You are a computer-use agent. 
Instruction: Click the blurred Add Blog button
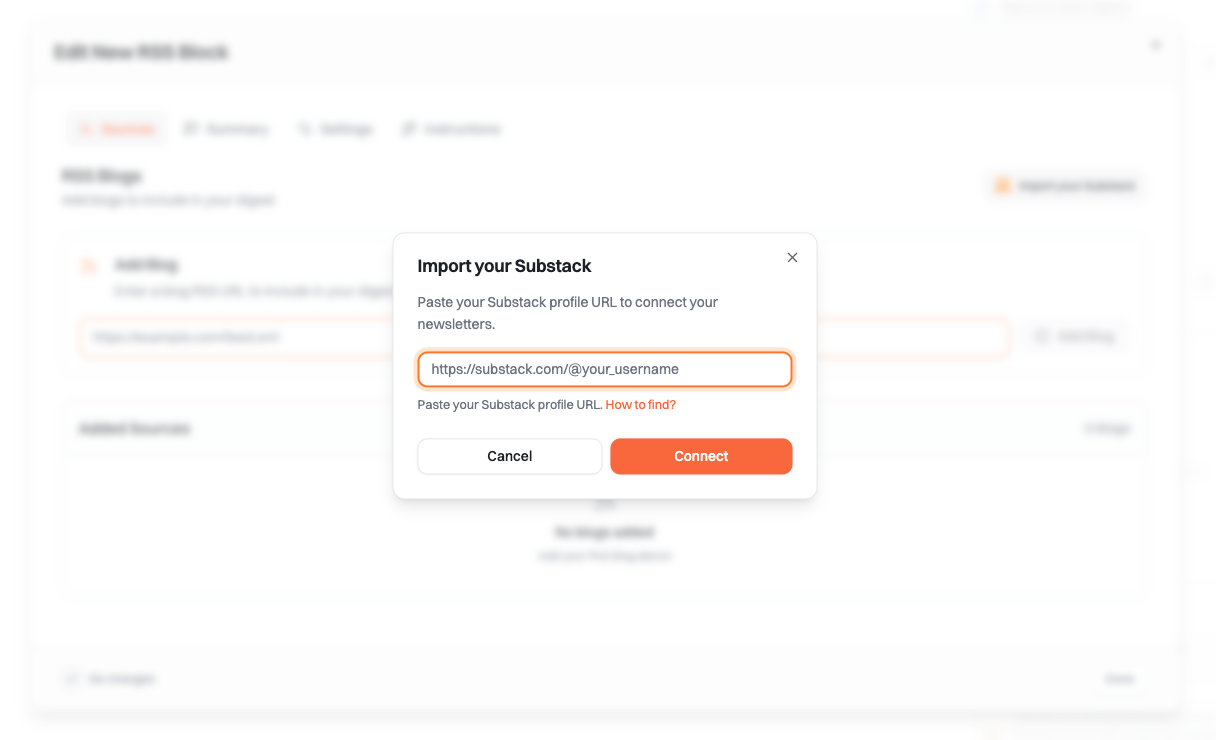1075,338
